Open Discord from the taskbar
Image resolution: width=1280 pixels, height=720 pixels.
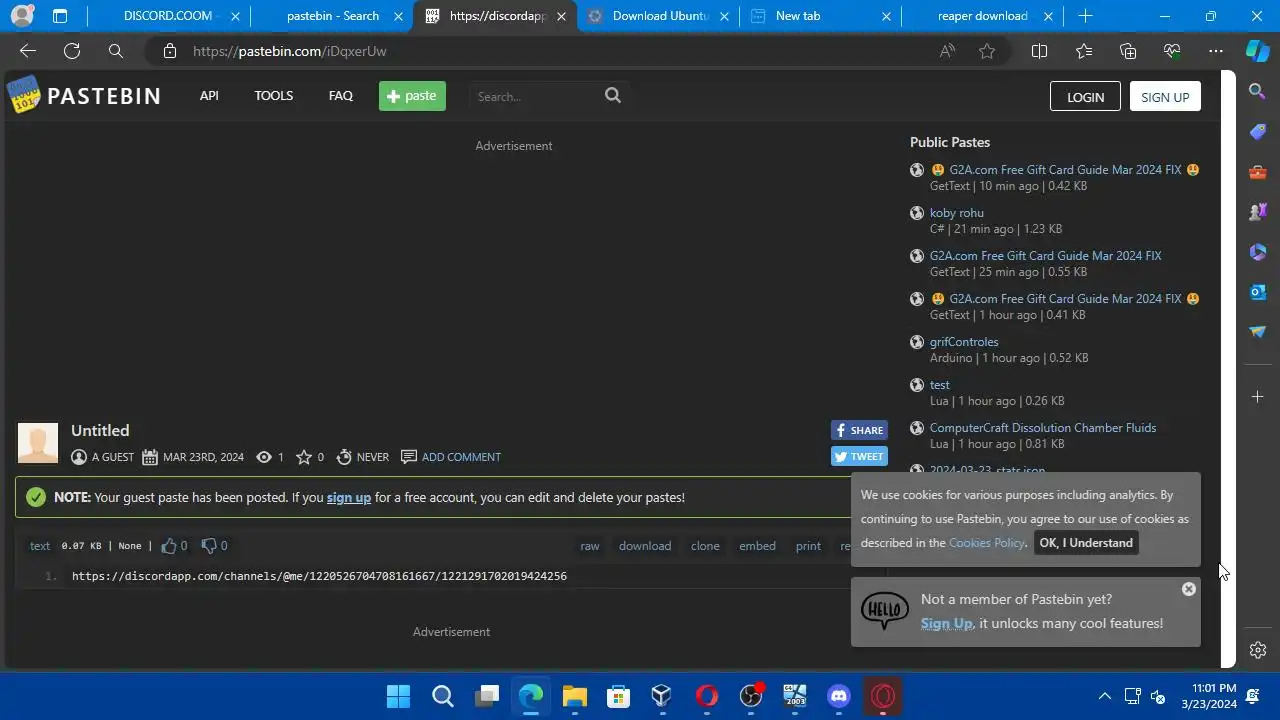click(x=839, y=696)
